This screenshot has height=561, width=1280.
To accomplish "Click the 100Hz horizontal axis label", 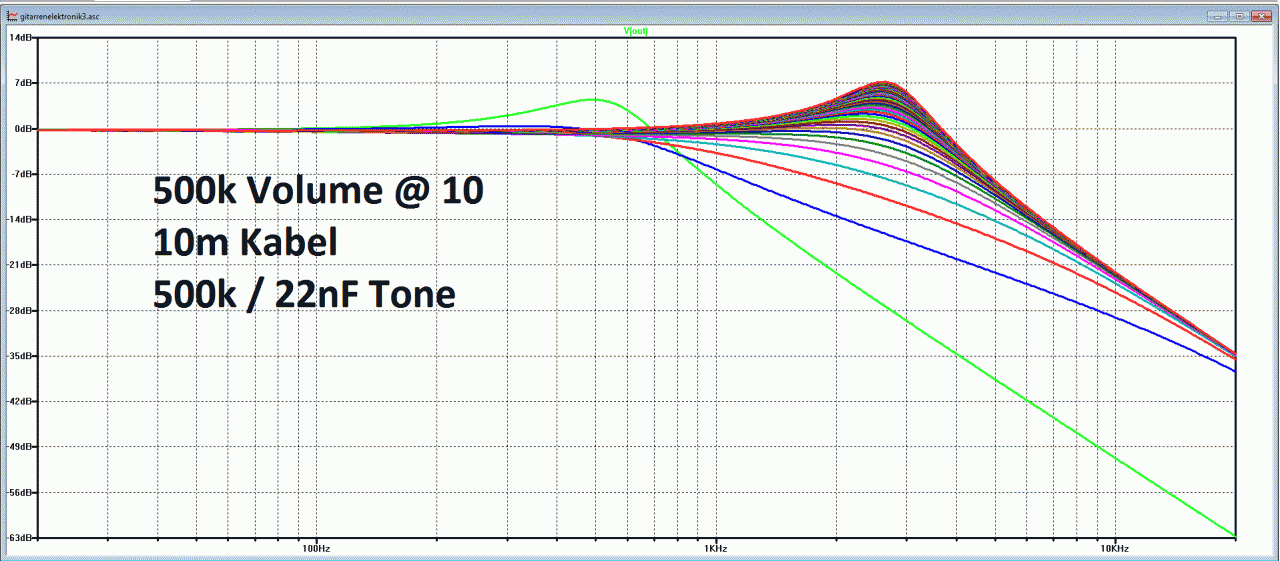I will pyautogui.click(x=316, y=549).
